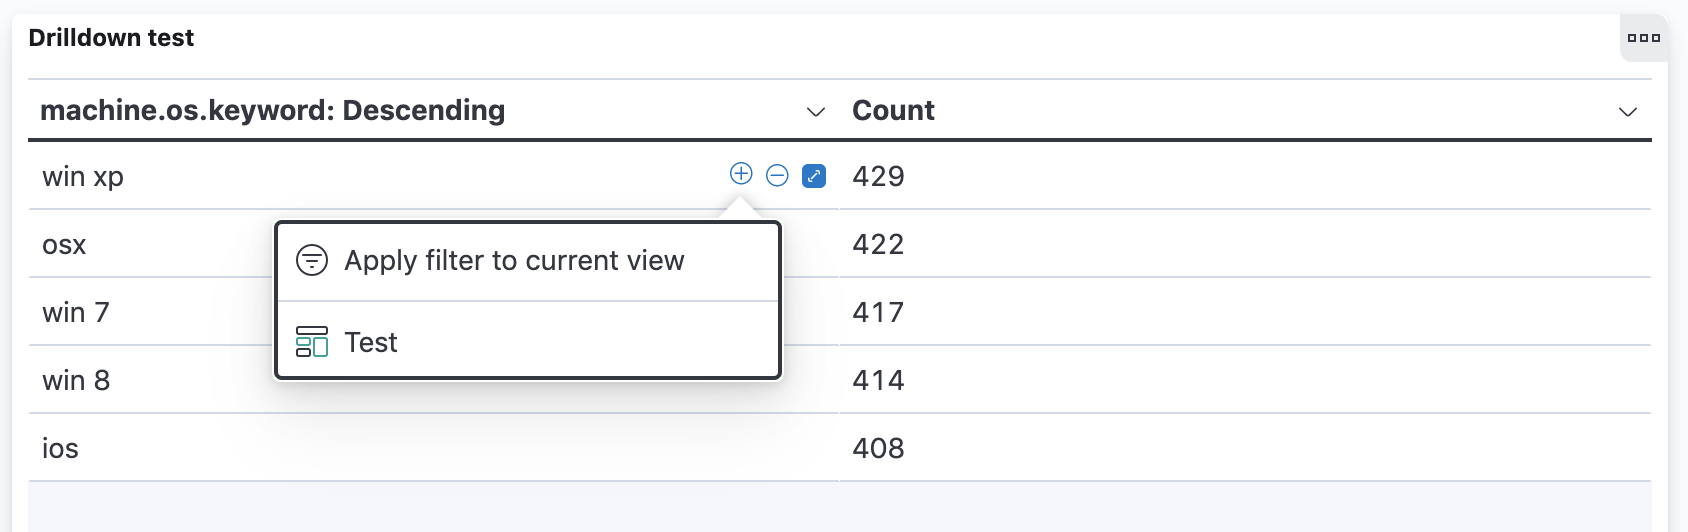Select the "osx" row cell
1688x532 pixels.
pyautogui.click(x=64, y=244)
